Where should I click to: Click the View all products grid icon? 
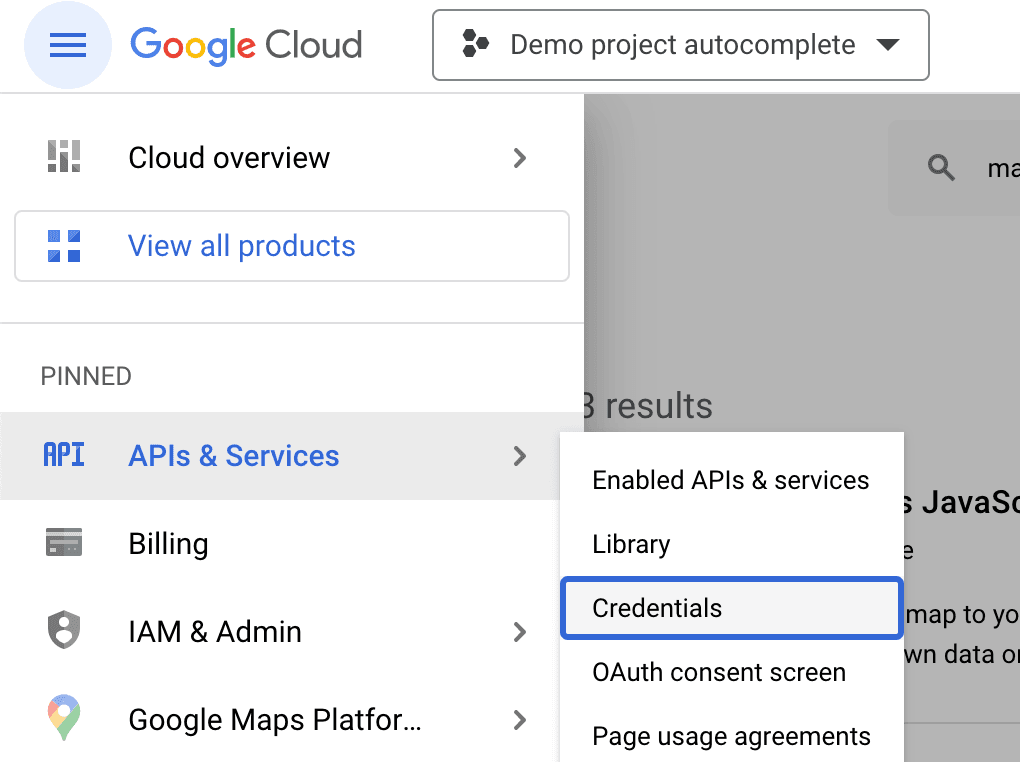(64, 246)
